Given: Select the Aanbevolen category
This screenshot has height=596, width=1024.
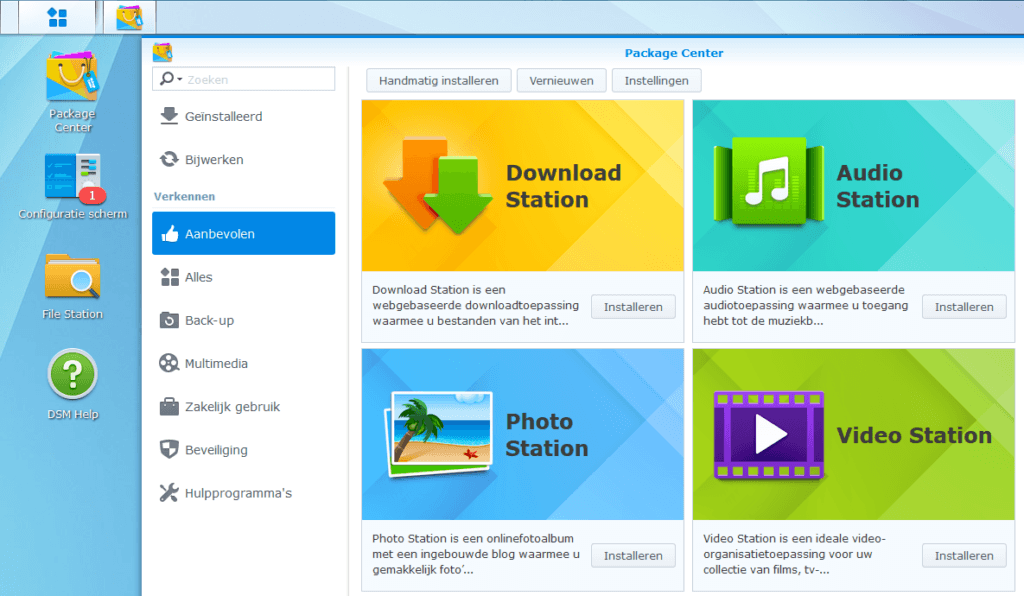Looking at the screenshot, I should coord(244,233).
